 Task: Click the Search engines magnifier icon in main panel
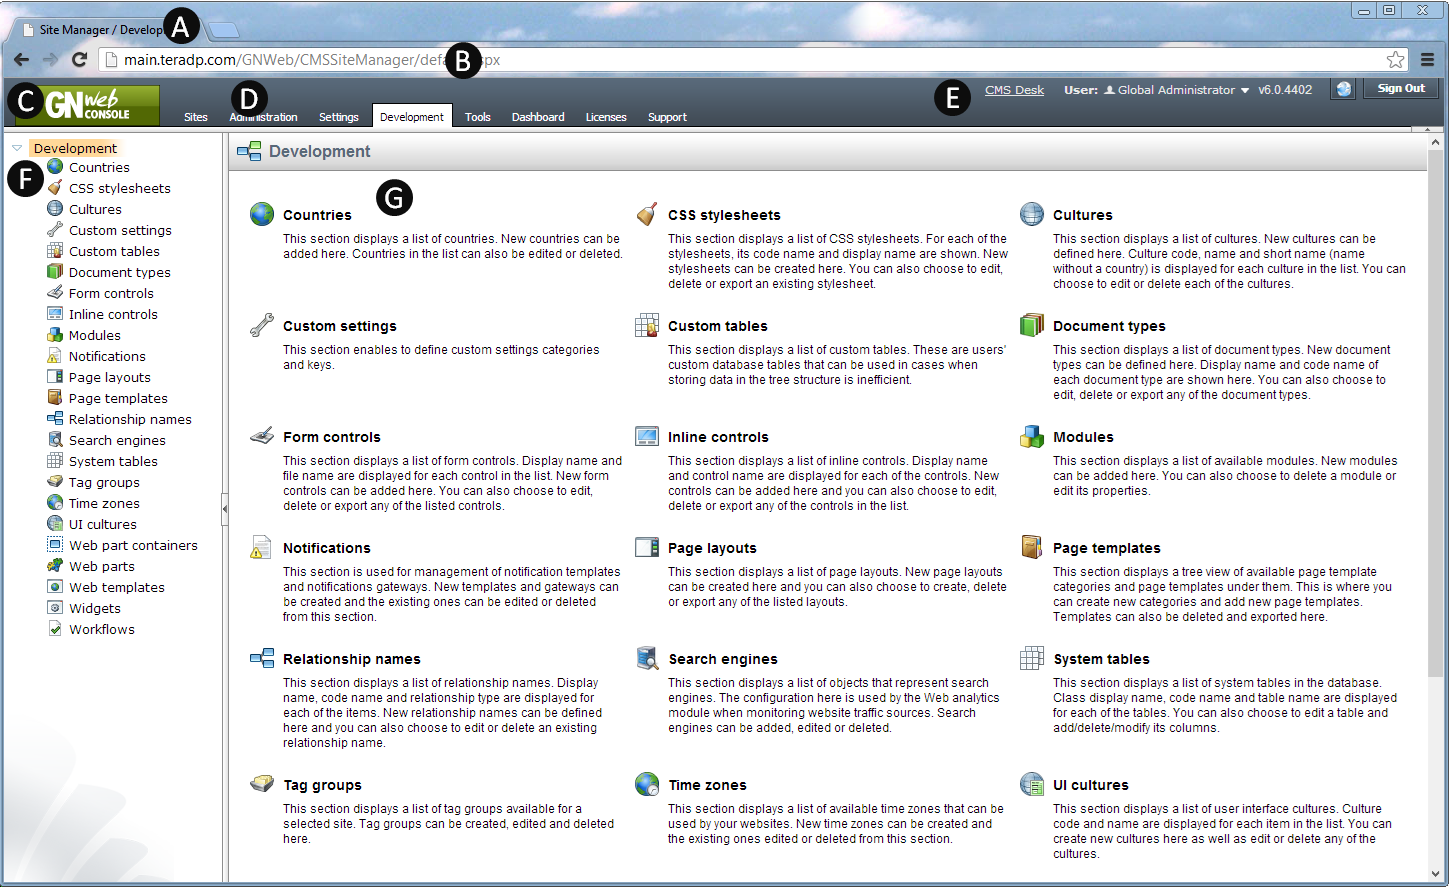point(647,658)
